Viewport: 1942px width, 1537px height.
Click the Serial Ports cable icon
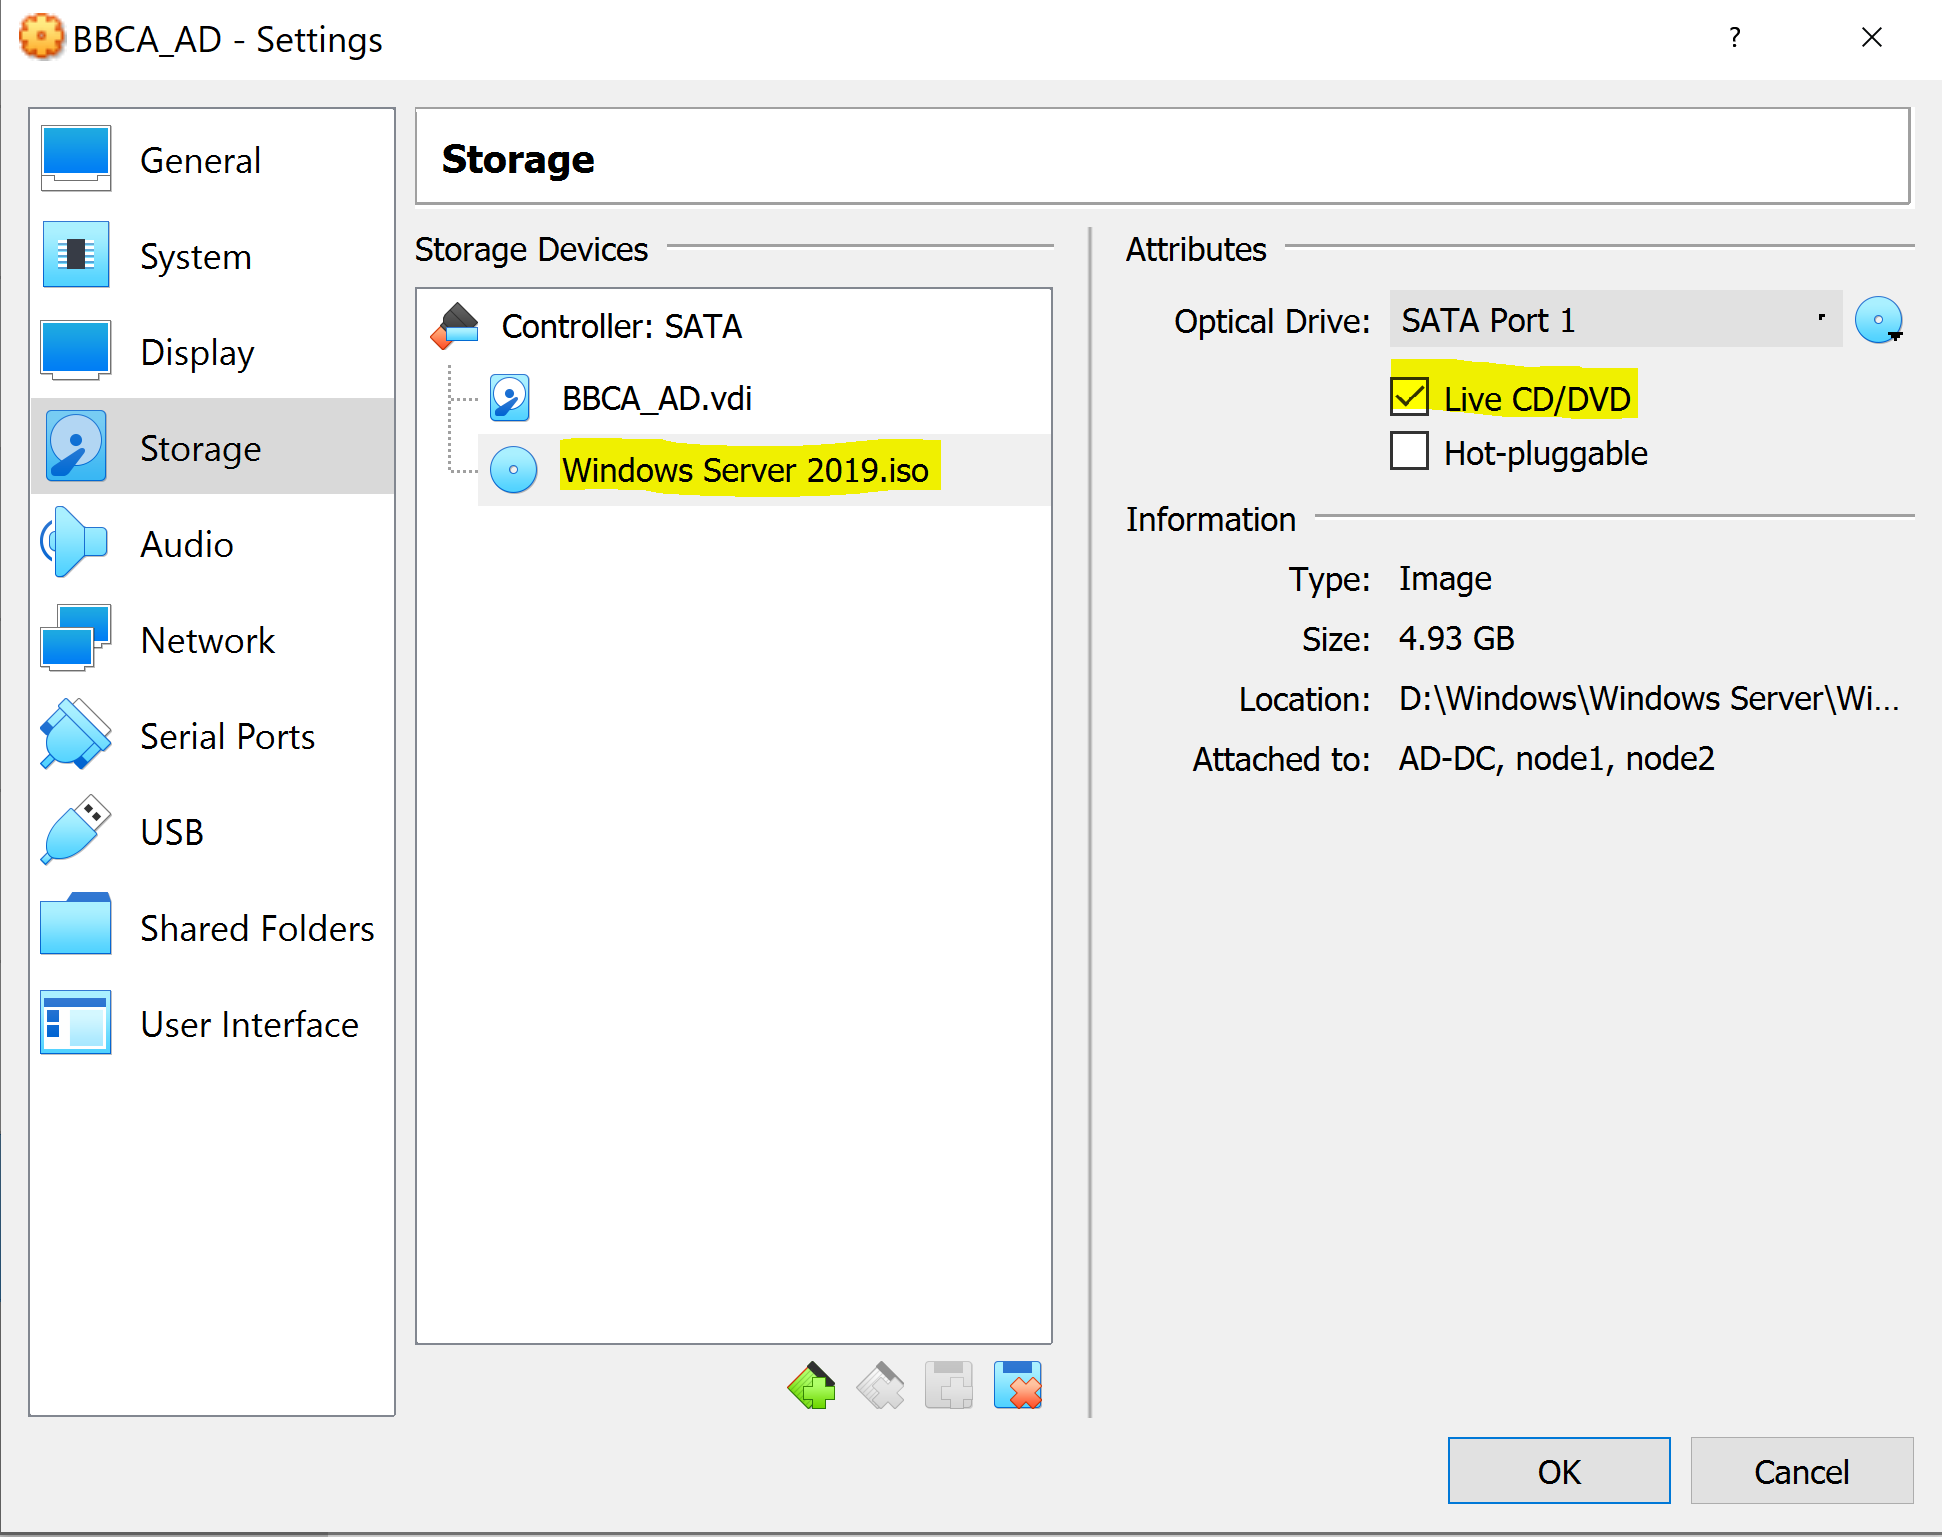(75, 735)
